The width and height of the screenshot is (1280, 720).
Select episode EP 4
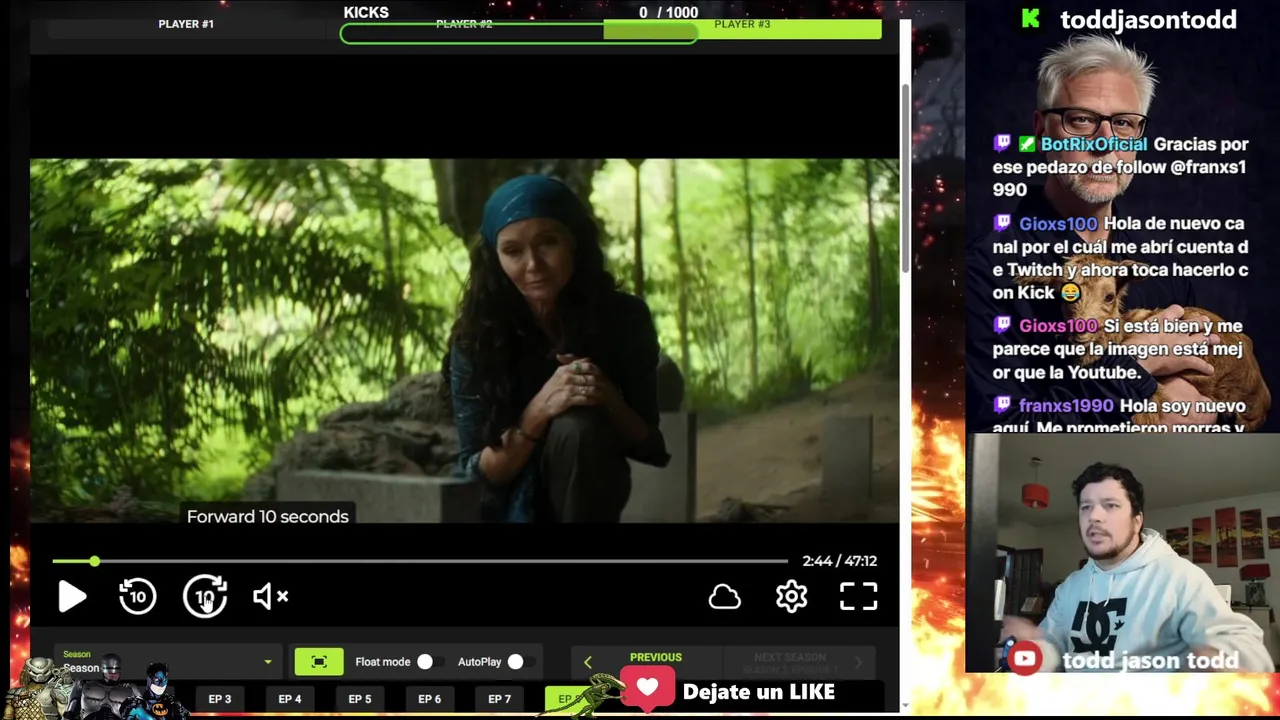tap(290, 699)
